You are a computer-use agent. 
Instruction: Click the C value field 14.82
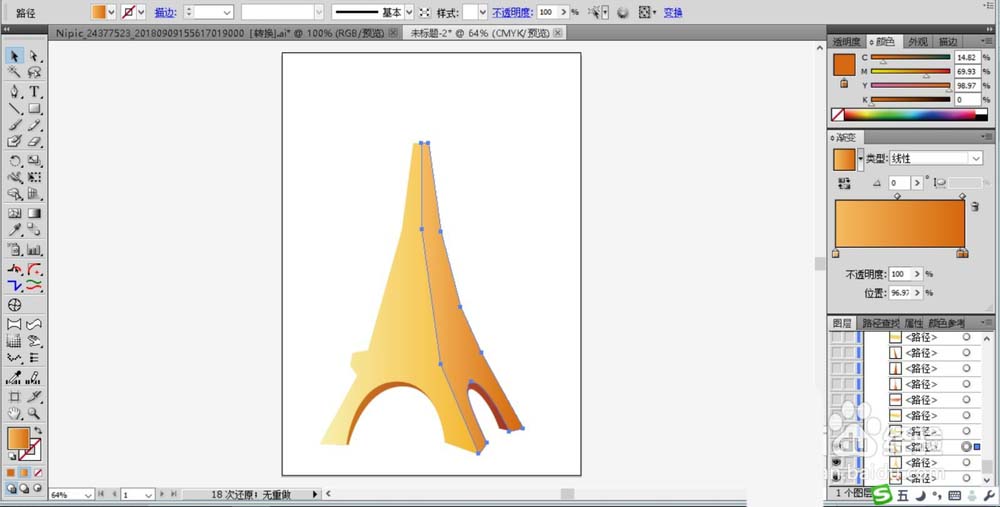click(967, 57)
